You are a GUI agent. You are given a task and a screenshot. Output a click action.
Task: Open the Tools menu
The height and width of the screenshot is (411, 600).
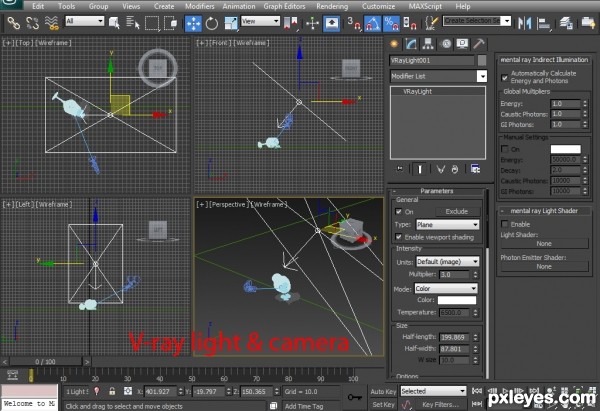point(67,6)
